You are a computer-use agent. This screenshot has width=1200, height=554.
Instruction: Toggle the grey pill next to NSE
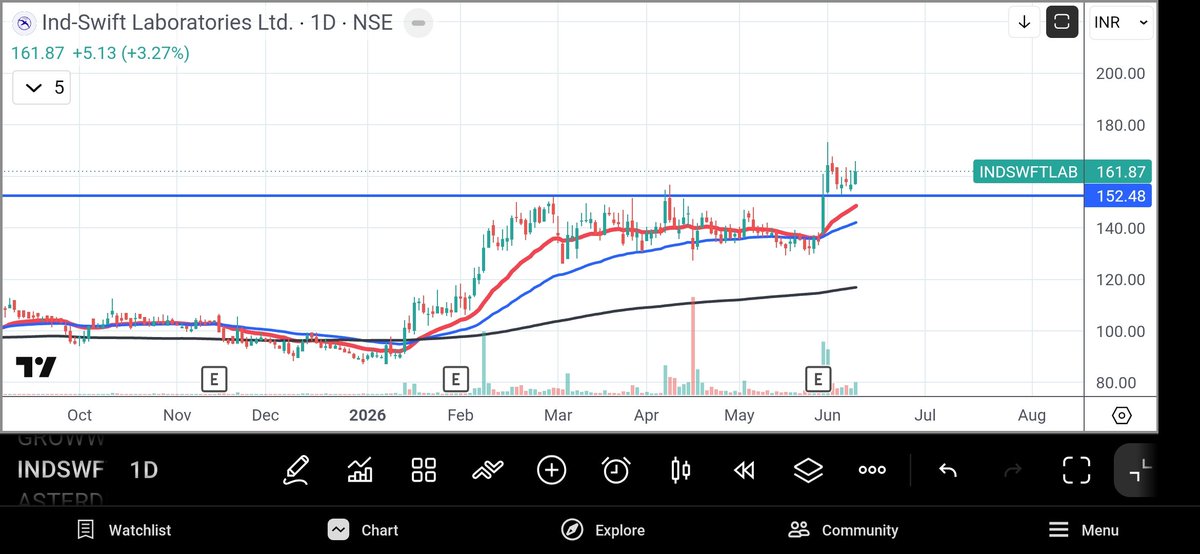[420, 22]
